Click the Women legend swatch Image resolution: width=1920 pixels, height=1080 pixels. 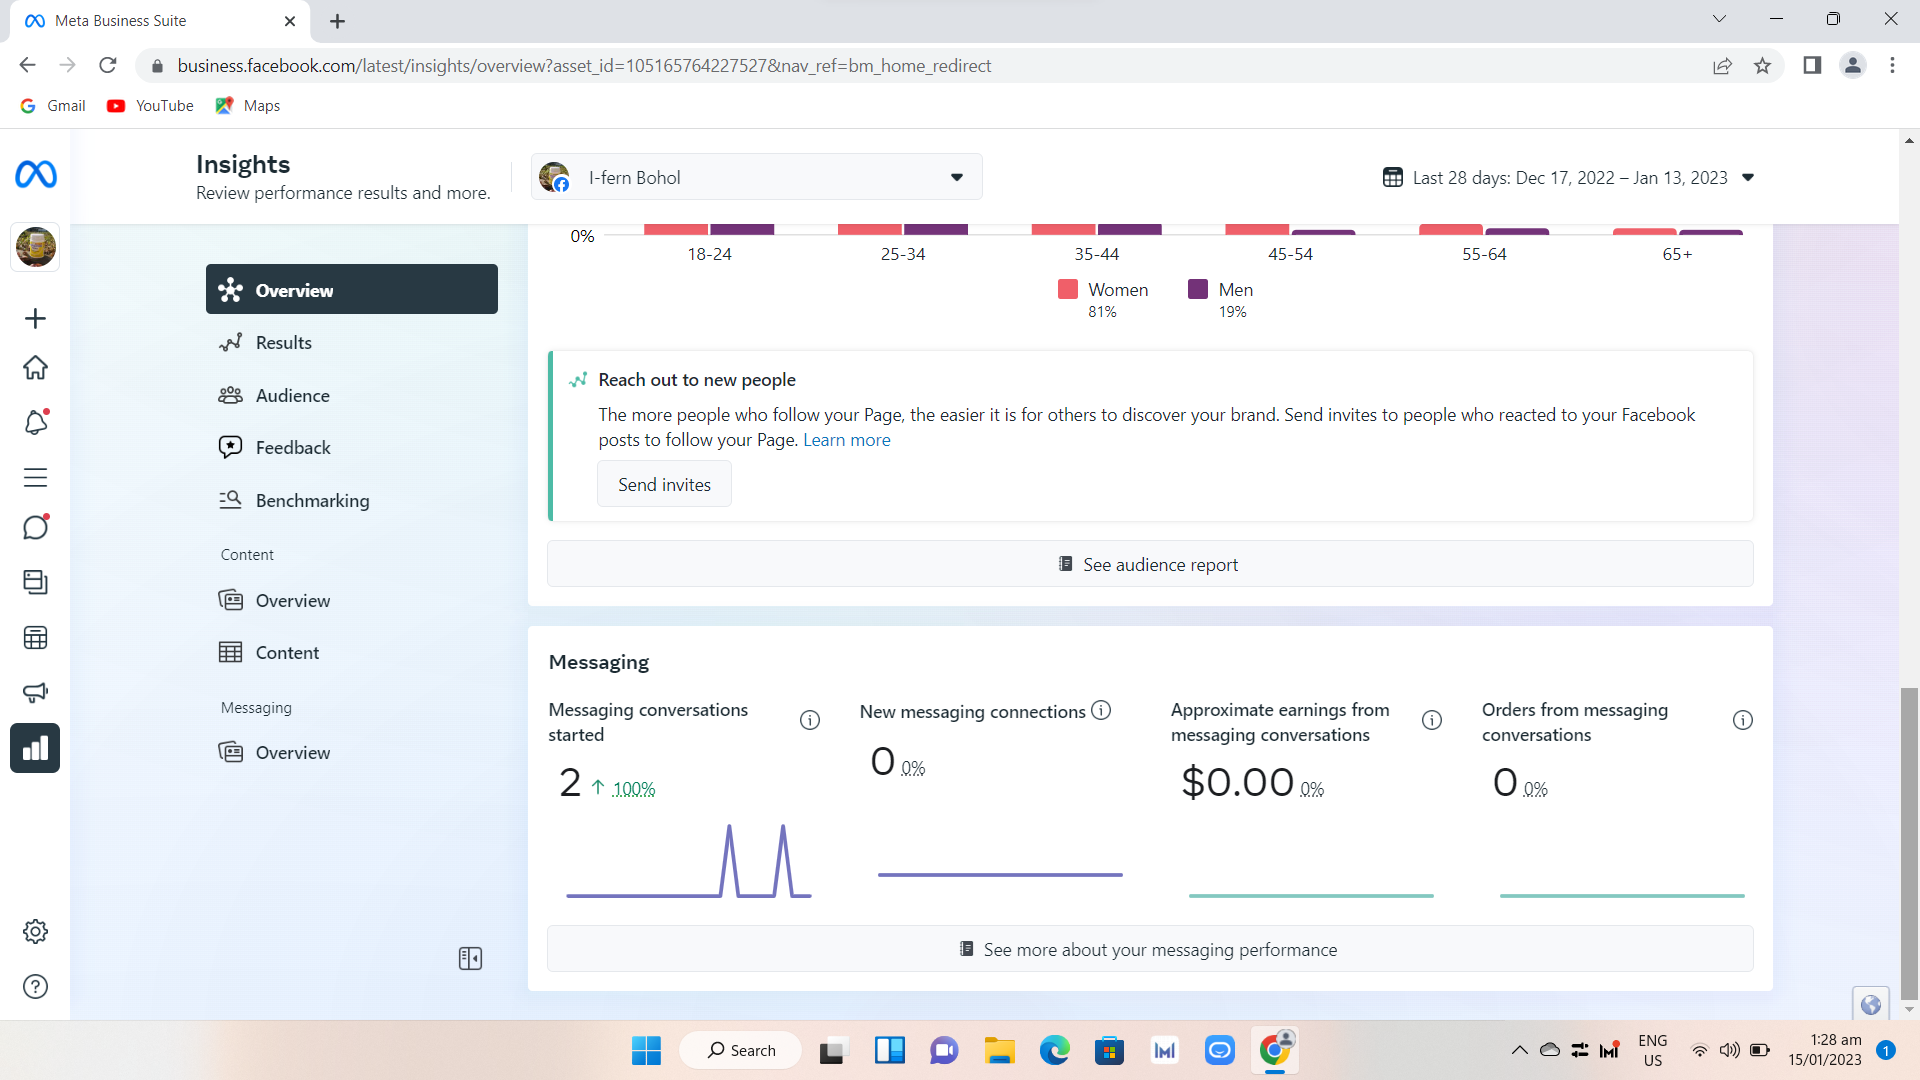pyautogui.click(x=1068, y=289)
